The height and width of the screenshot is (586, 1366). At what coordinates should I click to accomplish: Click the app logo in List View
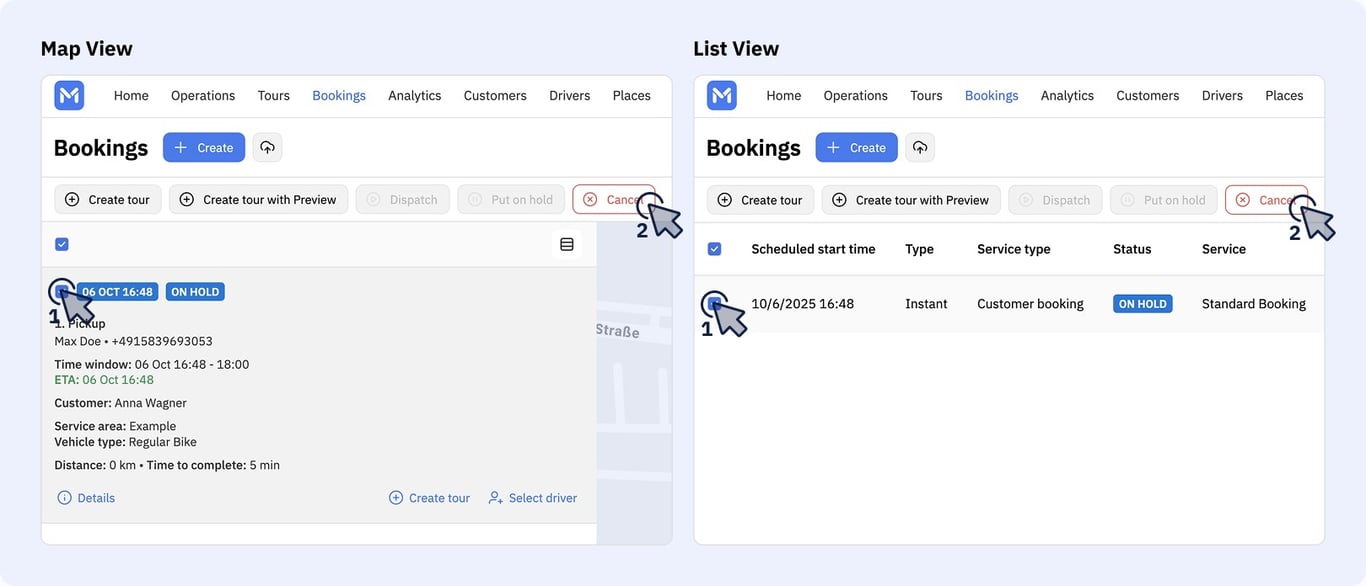click(722, 96)
